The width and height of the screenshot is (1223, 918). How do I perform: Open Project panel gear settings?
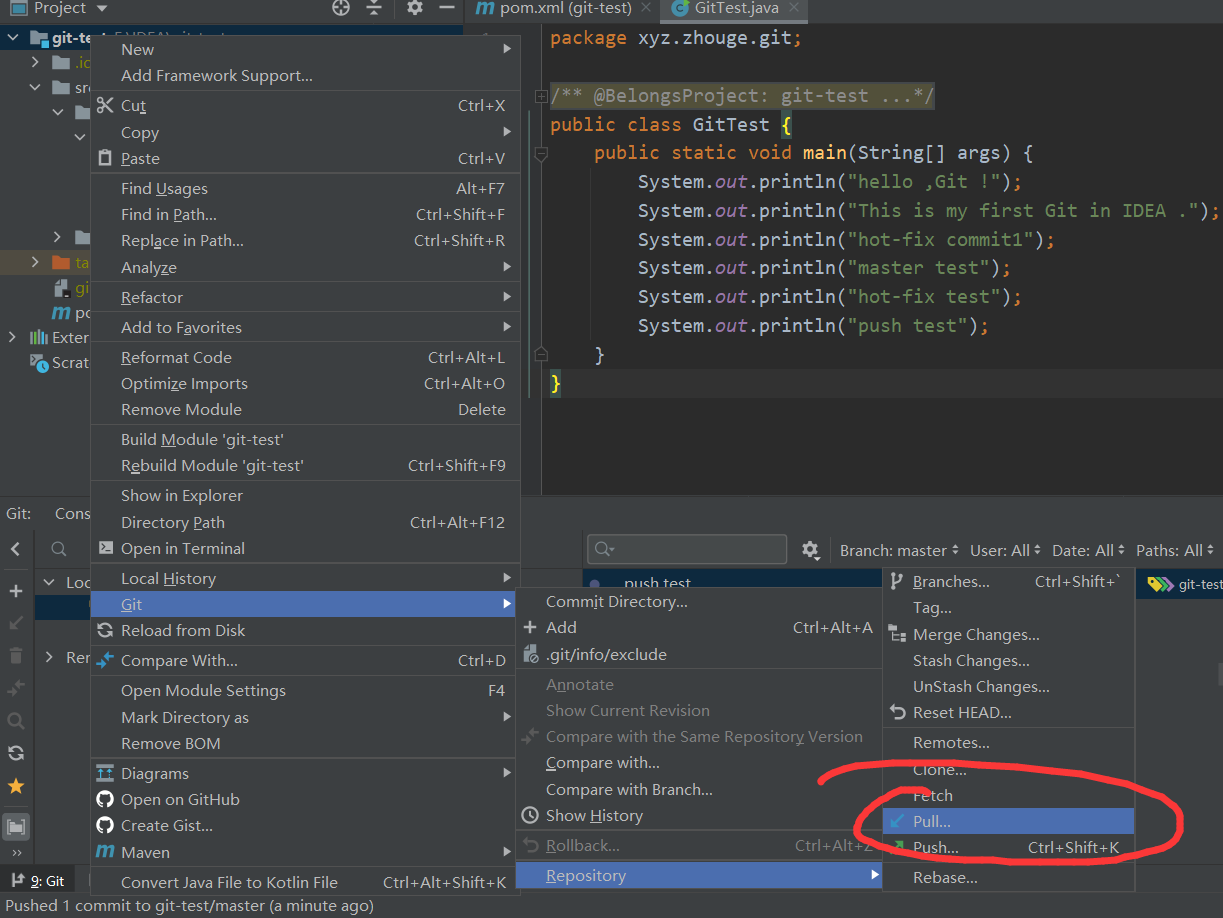(415, 8)
